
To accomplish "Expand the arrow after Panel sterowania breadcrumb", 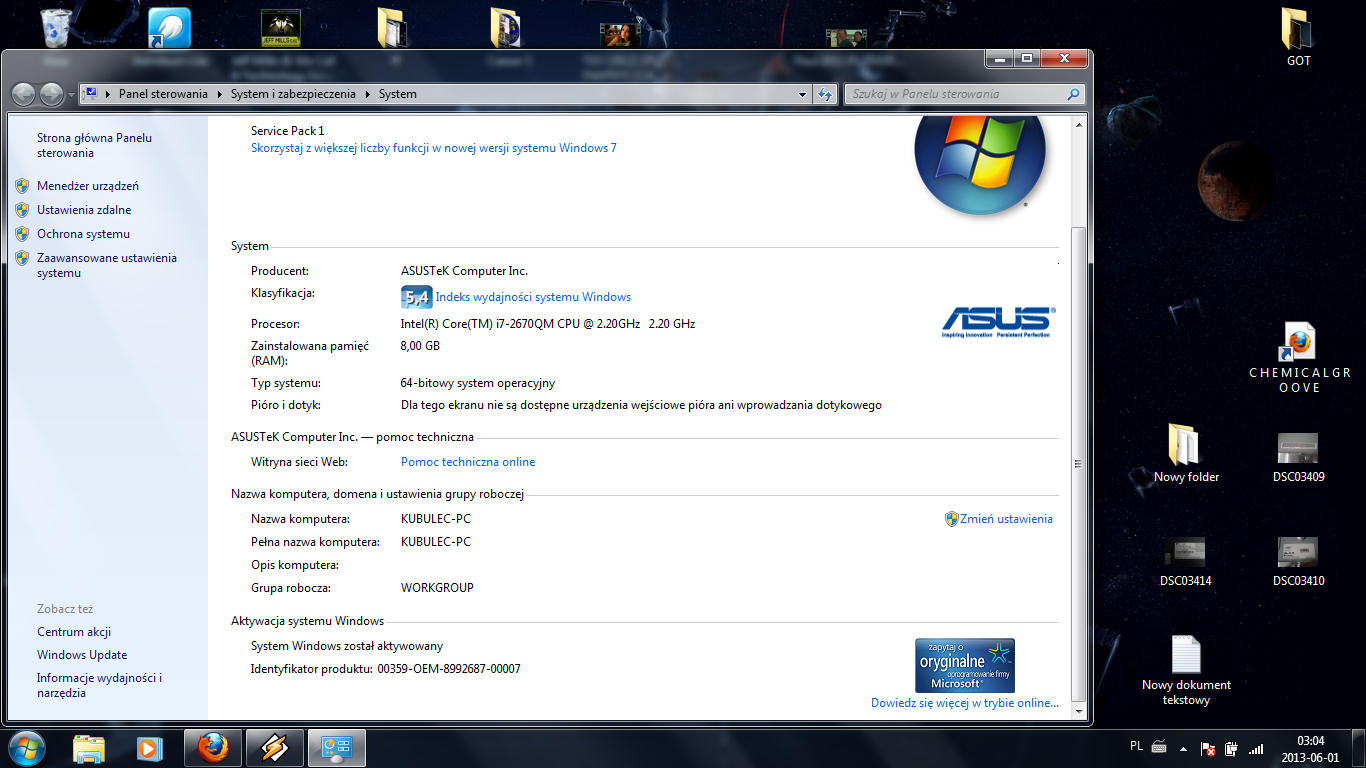I will [218, 94].
